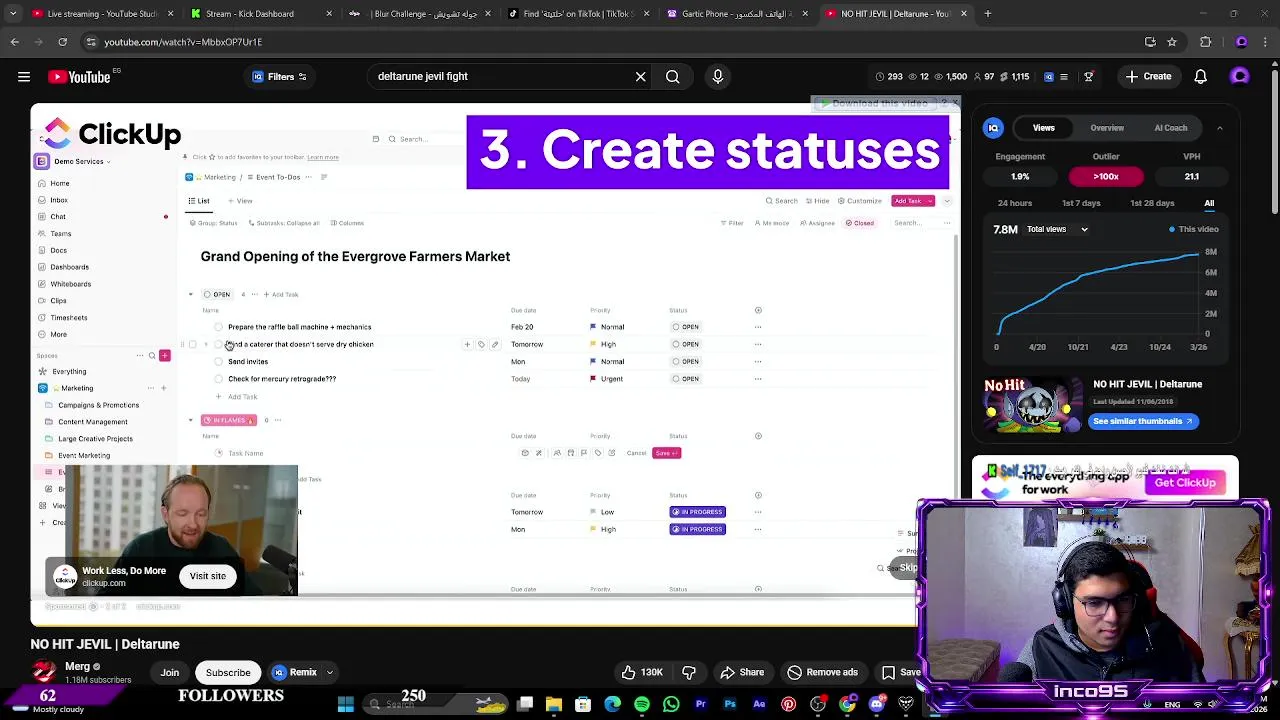Open the account avatar menu
This screenshot has height=720, width=1280.
(1240, 76)
